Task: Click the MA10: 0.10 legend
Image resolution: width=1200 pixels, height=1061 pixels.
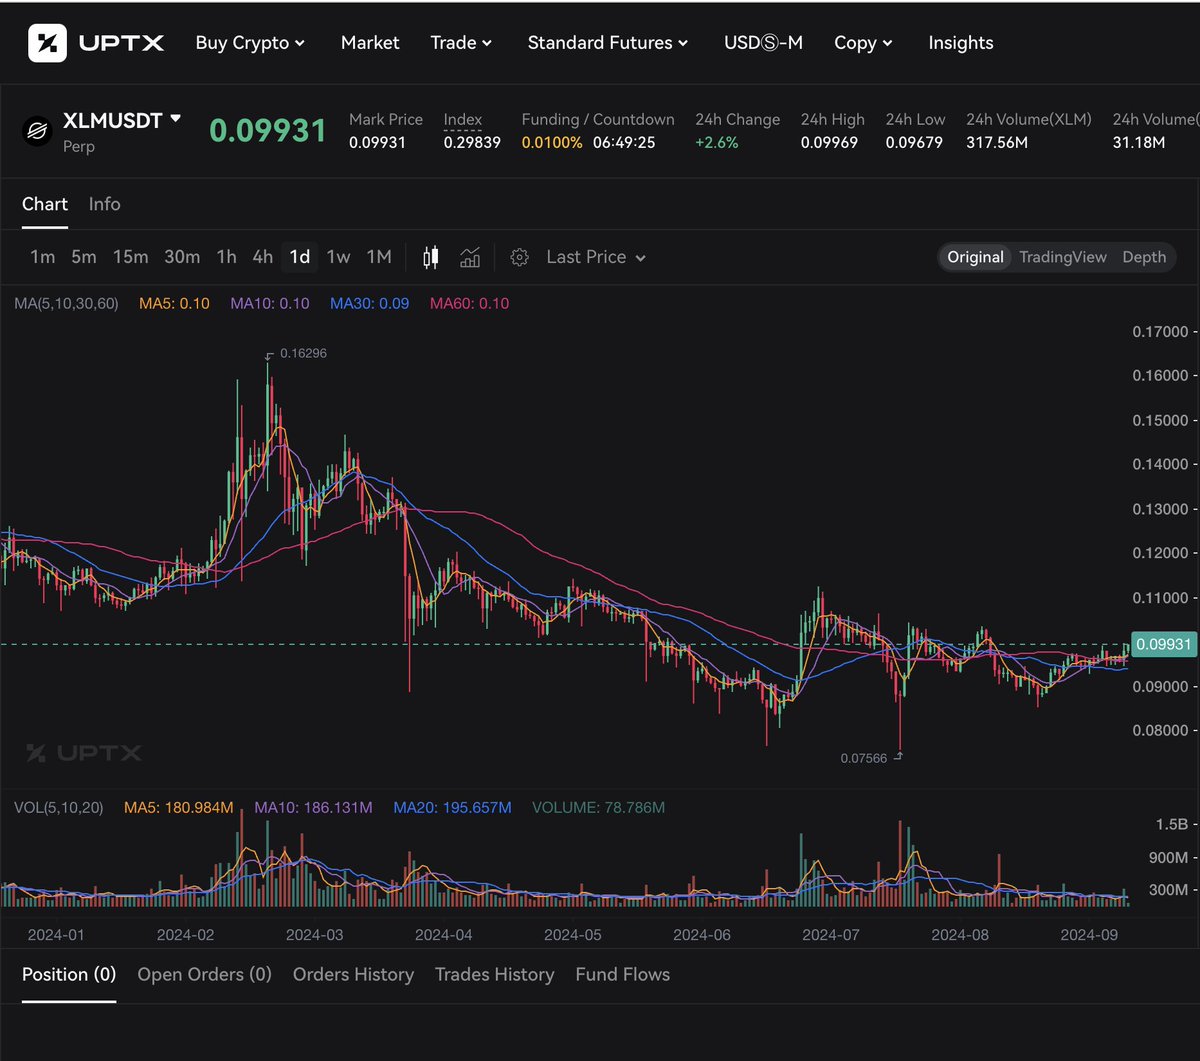Action: click(x=270, y=303)
